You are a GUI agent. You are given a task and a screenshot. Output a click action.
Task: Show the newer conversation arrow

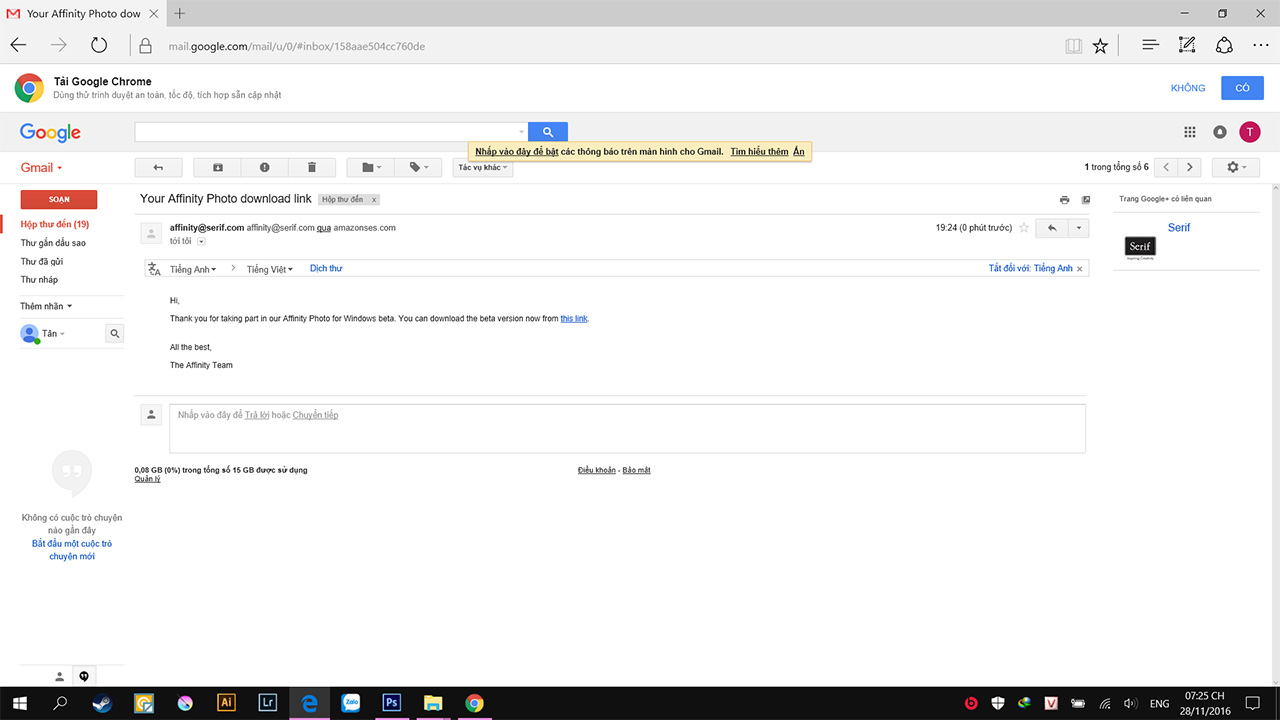[1166, 168]
